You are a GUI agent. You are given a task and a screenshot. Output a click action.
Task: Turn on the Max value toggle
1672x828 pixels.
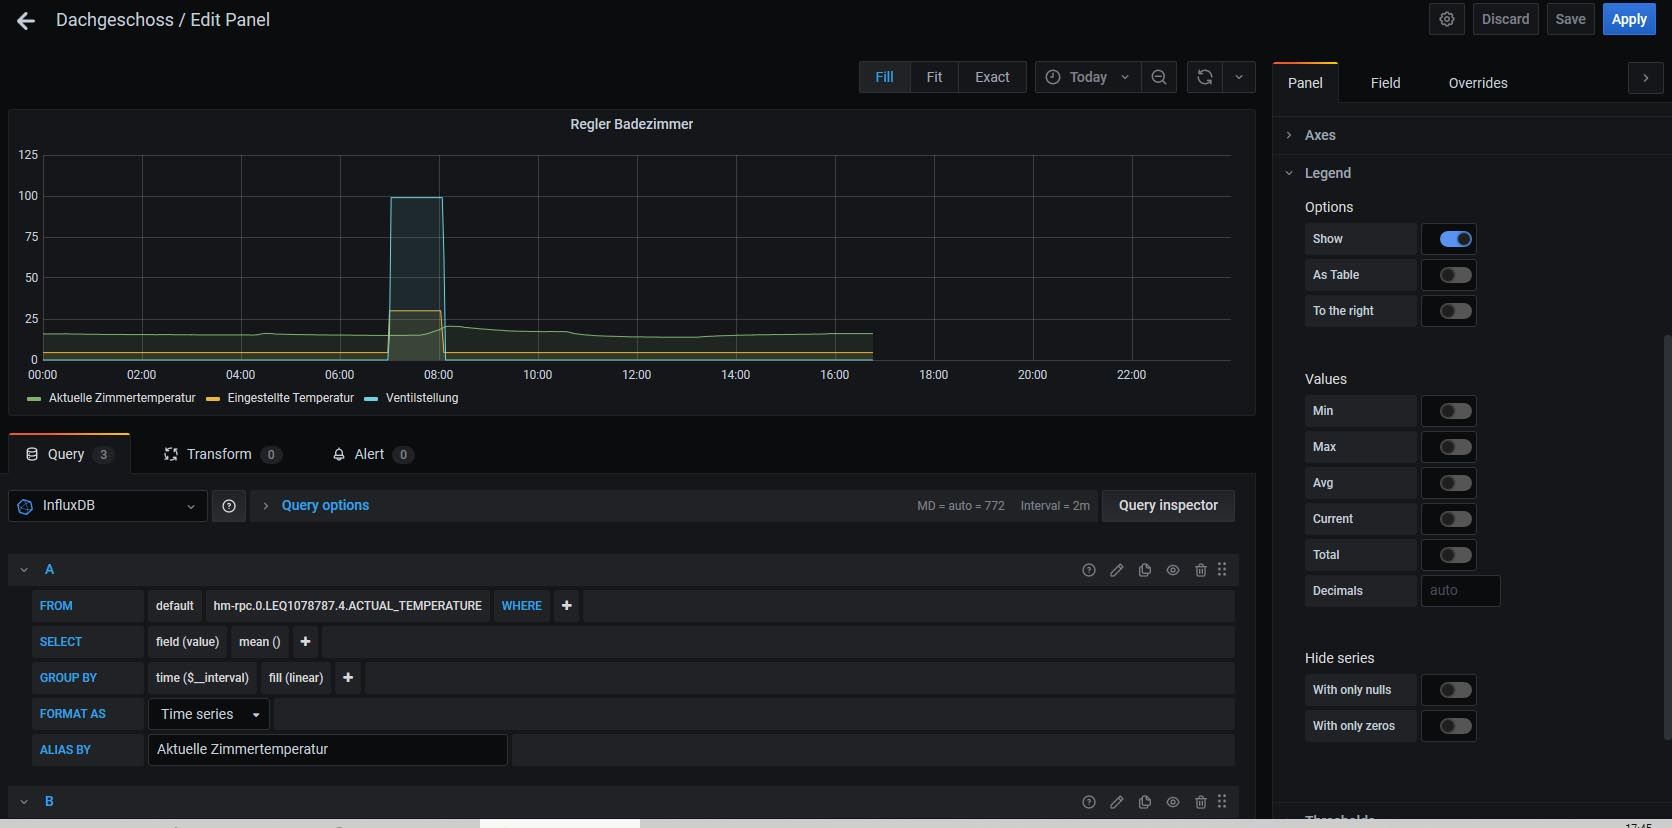click(1455, 447)
